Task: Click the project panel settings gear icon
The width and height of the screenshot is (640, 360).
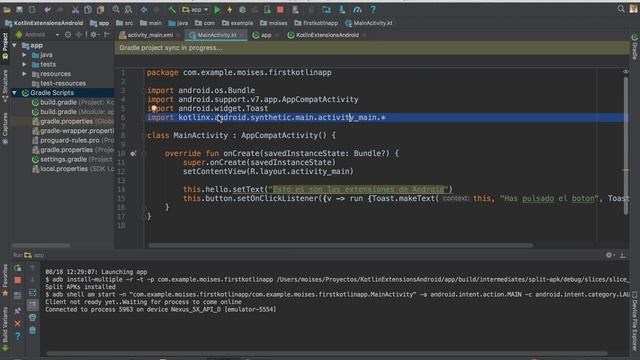Action: pyautogui.click(x=94, y=35)
